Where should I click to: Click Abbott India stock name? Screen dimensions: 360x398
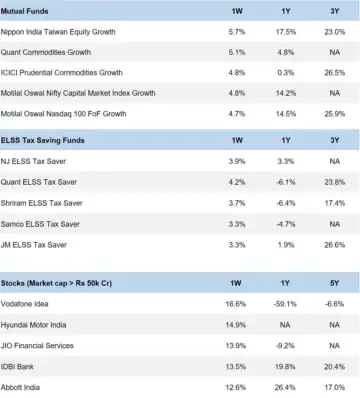pyautogui.click(x=20, y=388)
